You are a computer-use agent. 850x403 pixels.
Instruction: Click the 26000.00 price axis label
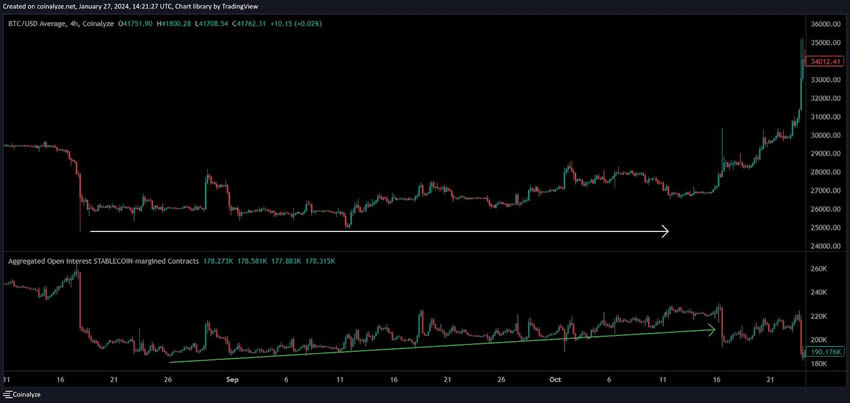point(826,209)
